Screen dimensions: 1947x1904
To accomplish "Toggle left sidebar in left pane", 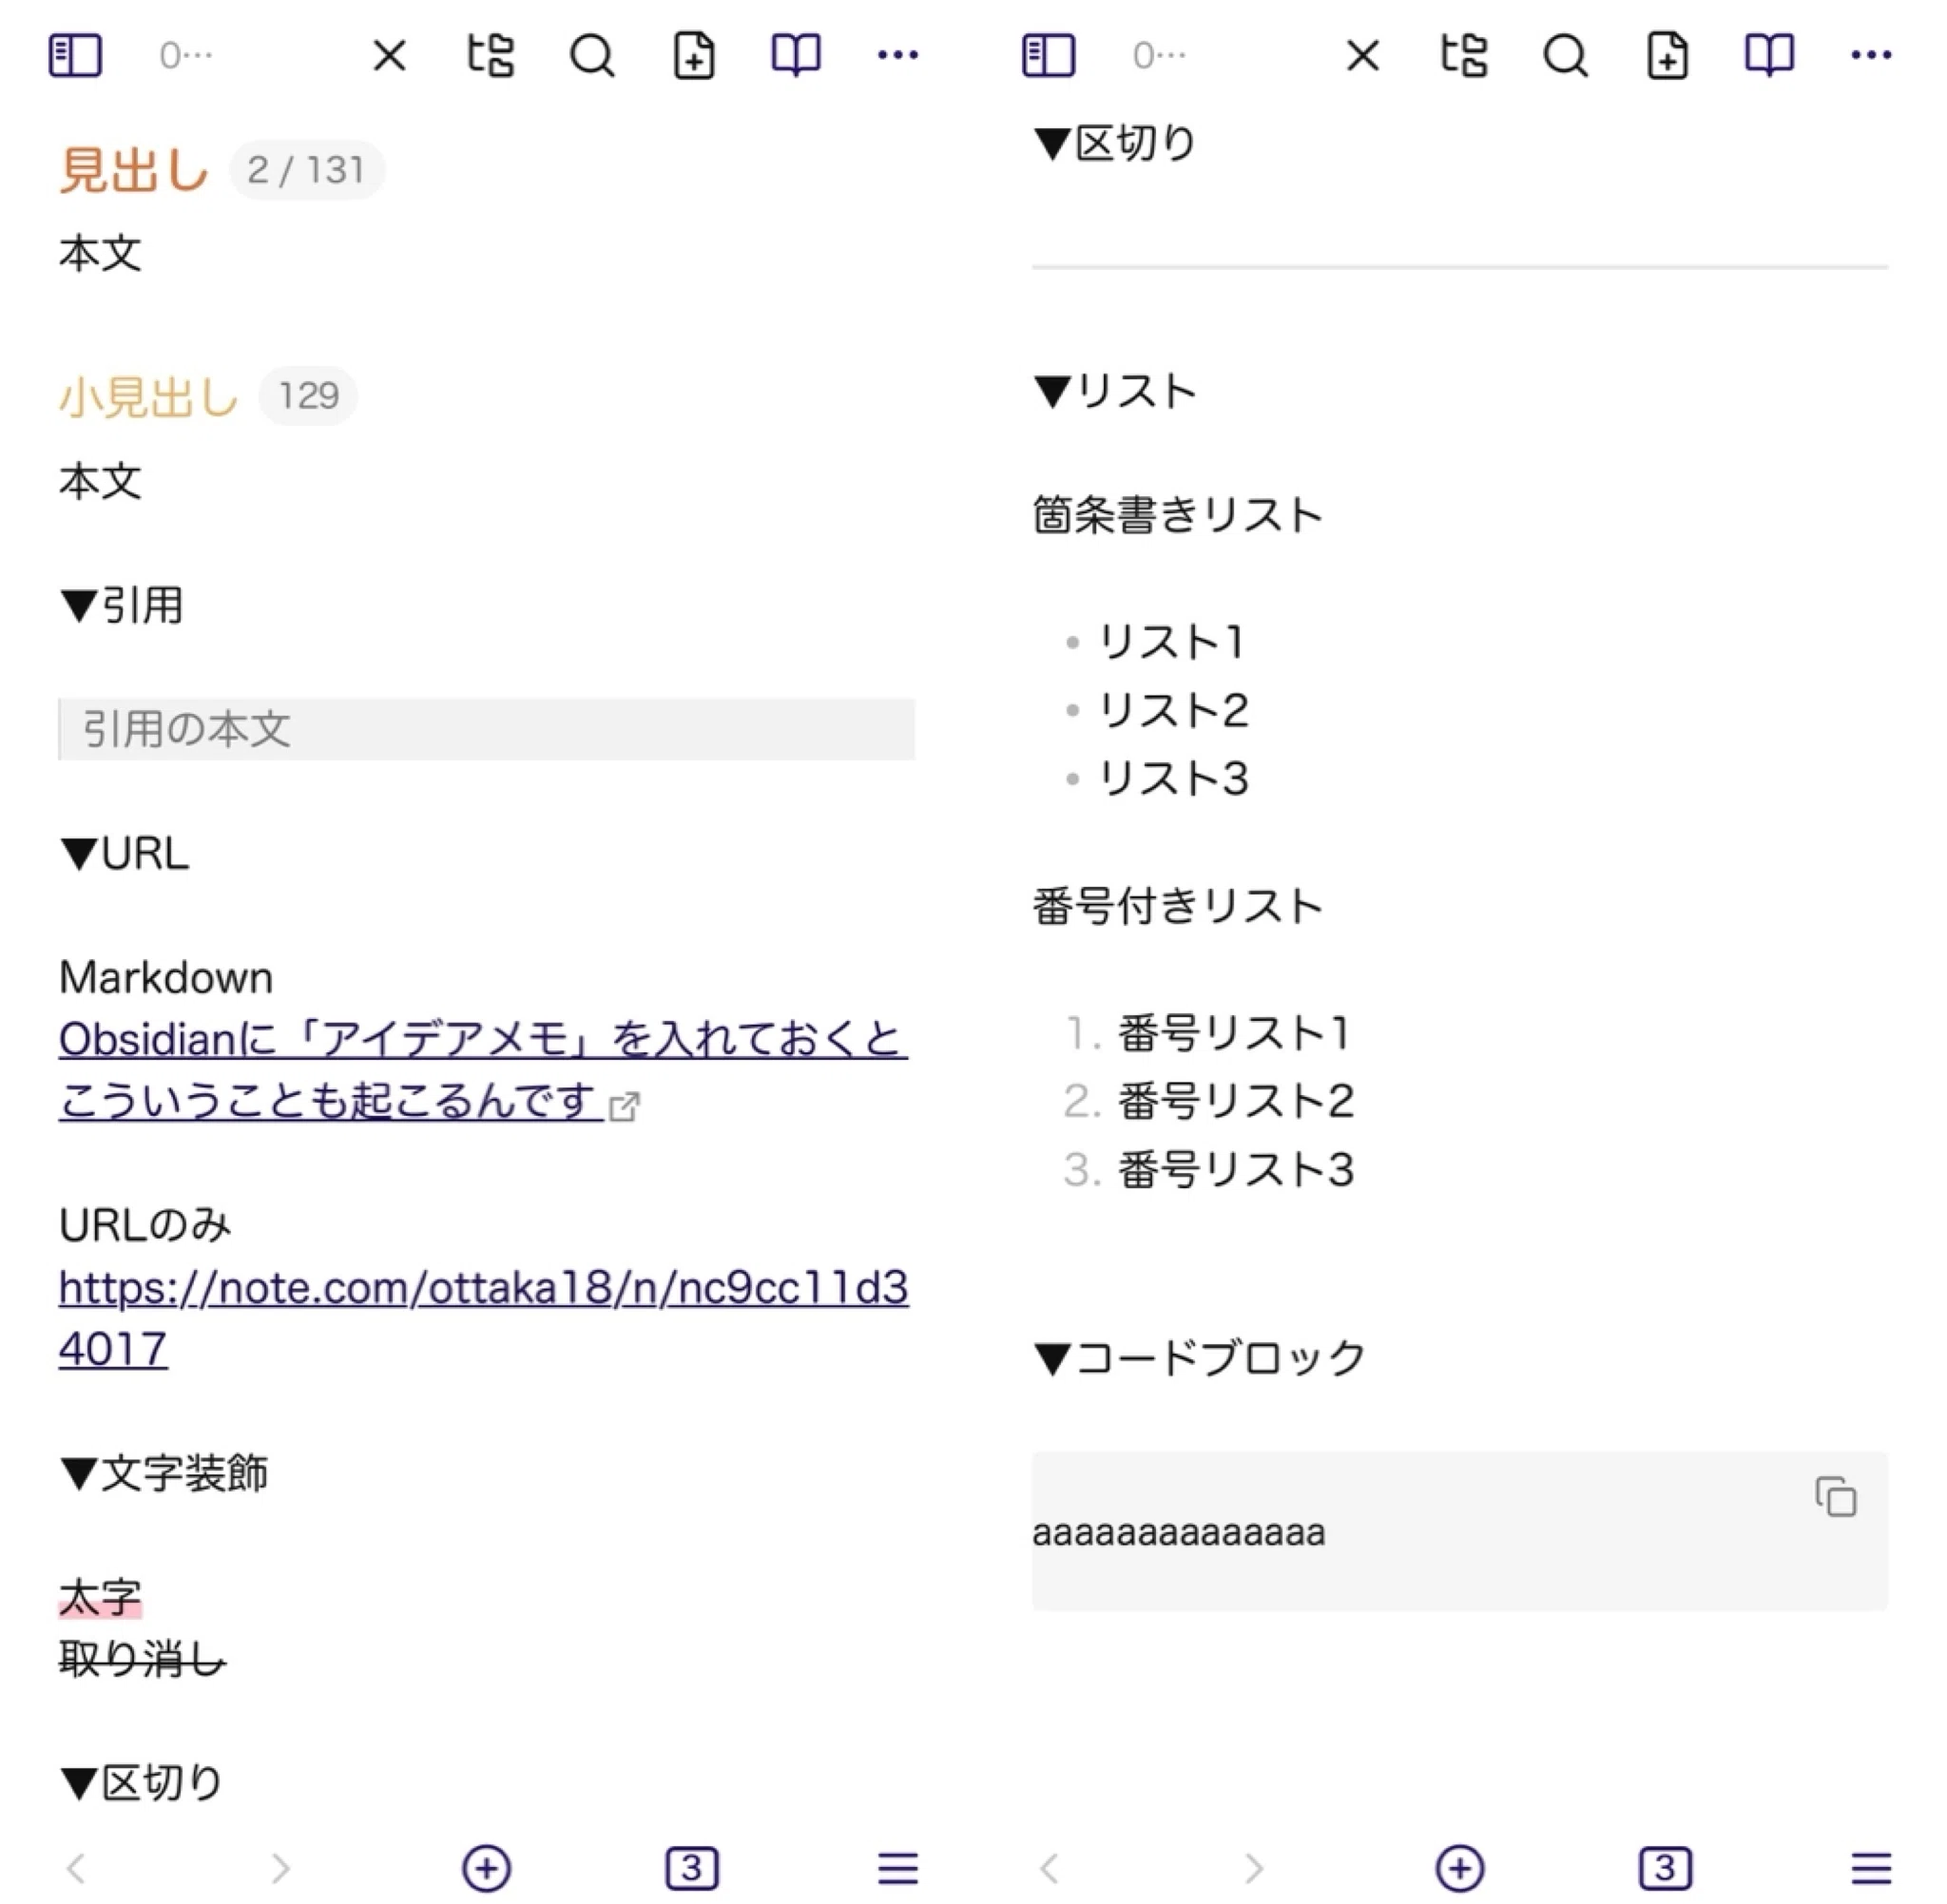I will tap(75, 55).
